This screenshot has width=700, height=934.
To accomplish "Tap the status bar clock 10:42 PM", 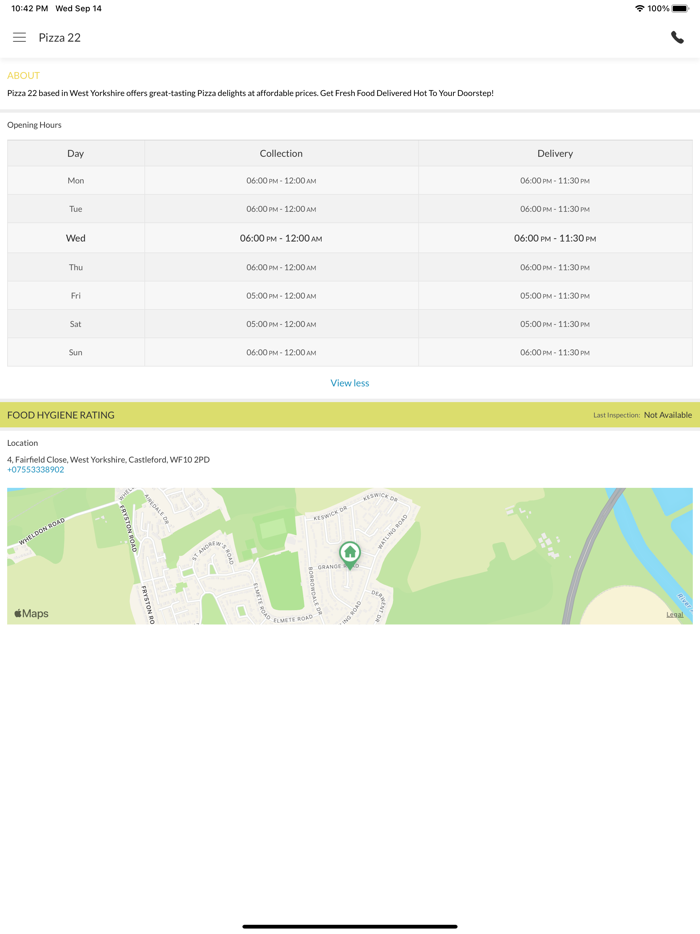I will click(29, 8).
